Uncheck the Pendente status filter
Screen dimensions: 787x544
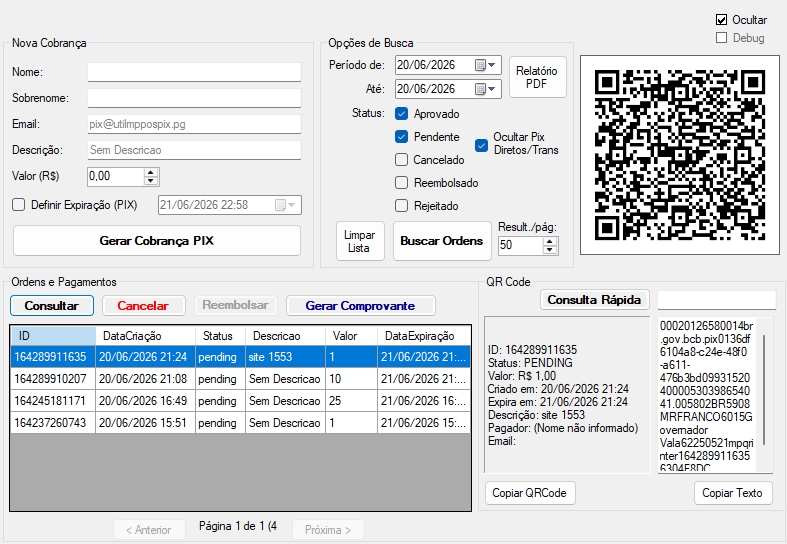point(402,137)
